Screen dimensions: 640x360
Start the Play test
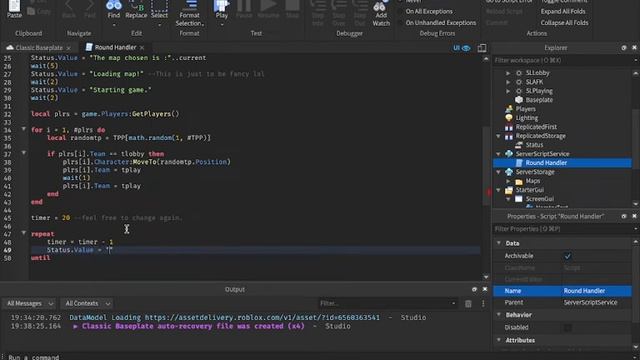coord(221,5)
